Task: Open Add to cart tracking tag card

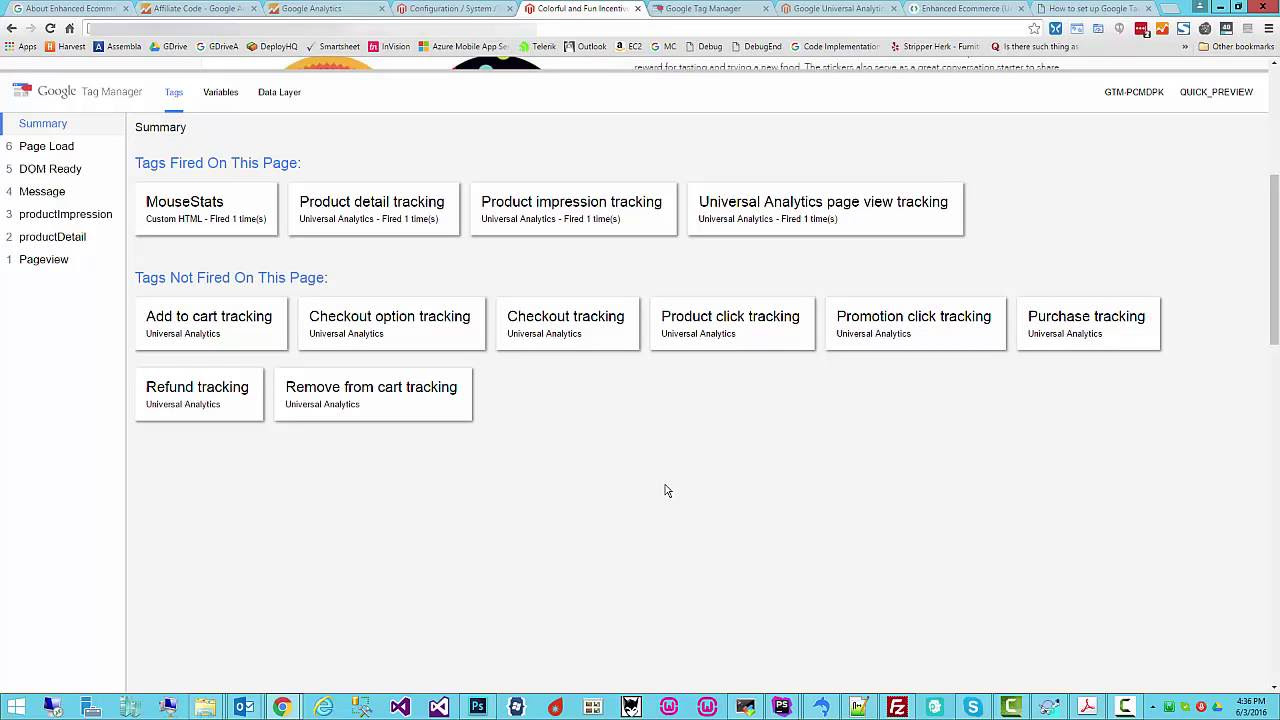Action: (211, 323)
